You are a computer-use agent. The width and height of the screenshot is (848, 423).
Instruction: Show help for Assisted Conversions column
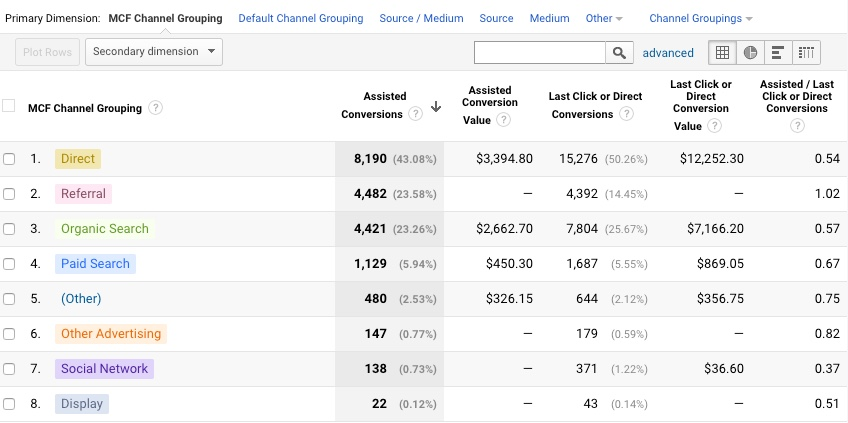pos(415,115)
